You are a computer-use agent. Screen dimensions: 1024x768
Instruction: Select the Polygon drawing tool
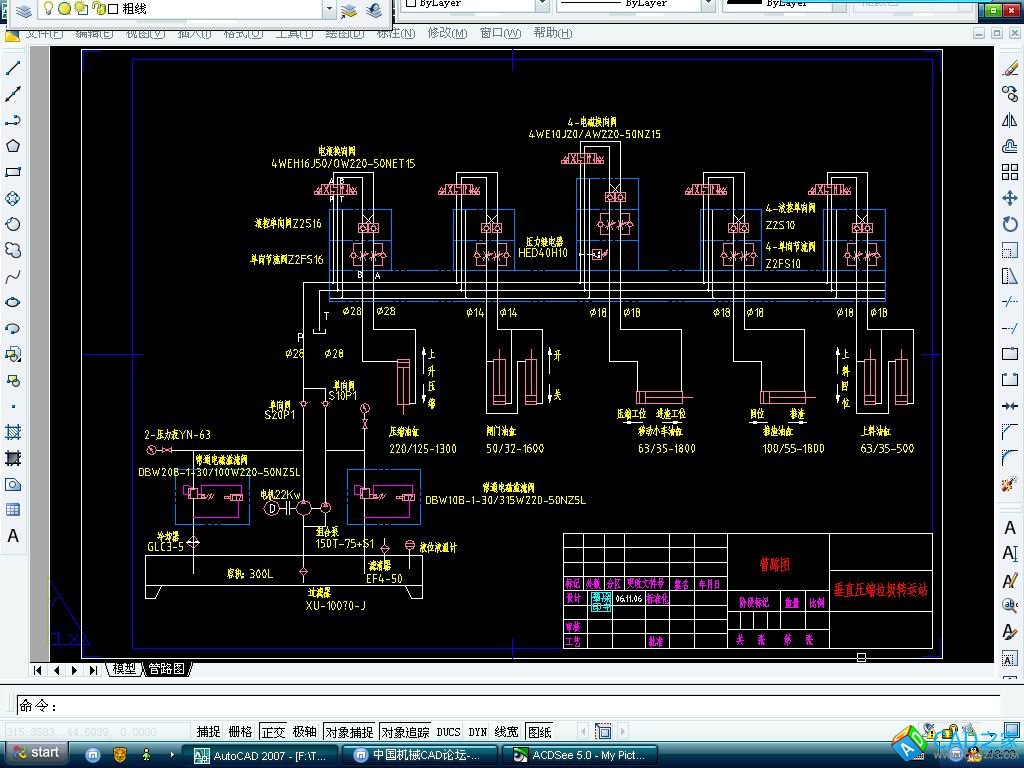(x=13, y=146)
